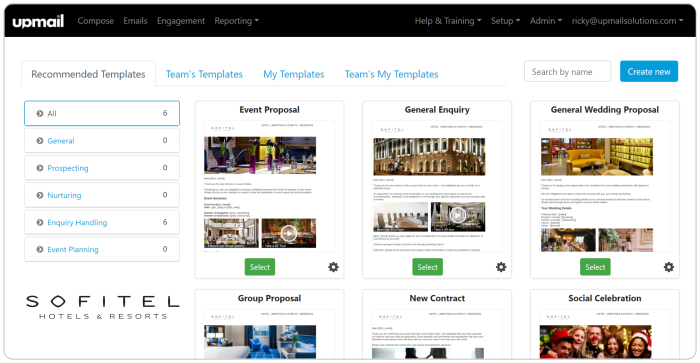Screen dimensions: 700x363
Task: Click Event Proposal hero image thumbnail
Action: pos(260,155)
